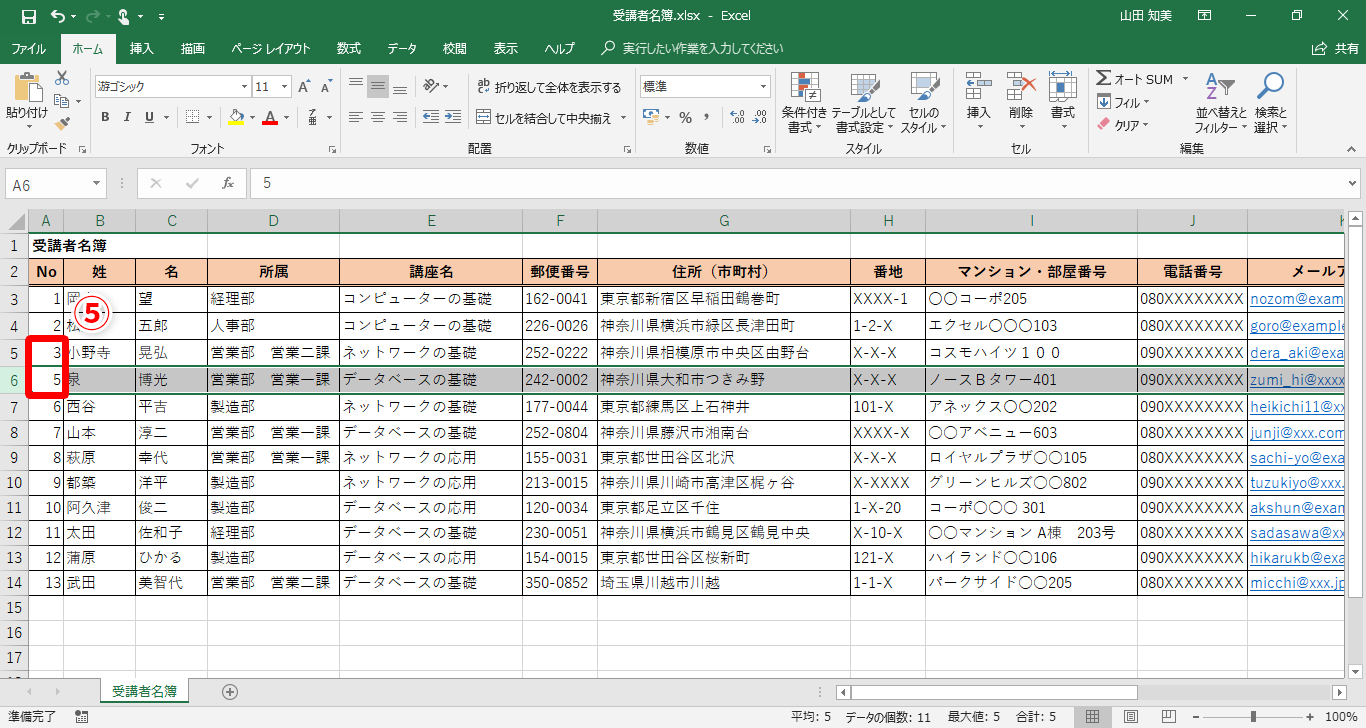Image resolution: width=1366 pixels, height=728 pixels.
Task: Decrease the cell indent
Action: tap(429, 117)
